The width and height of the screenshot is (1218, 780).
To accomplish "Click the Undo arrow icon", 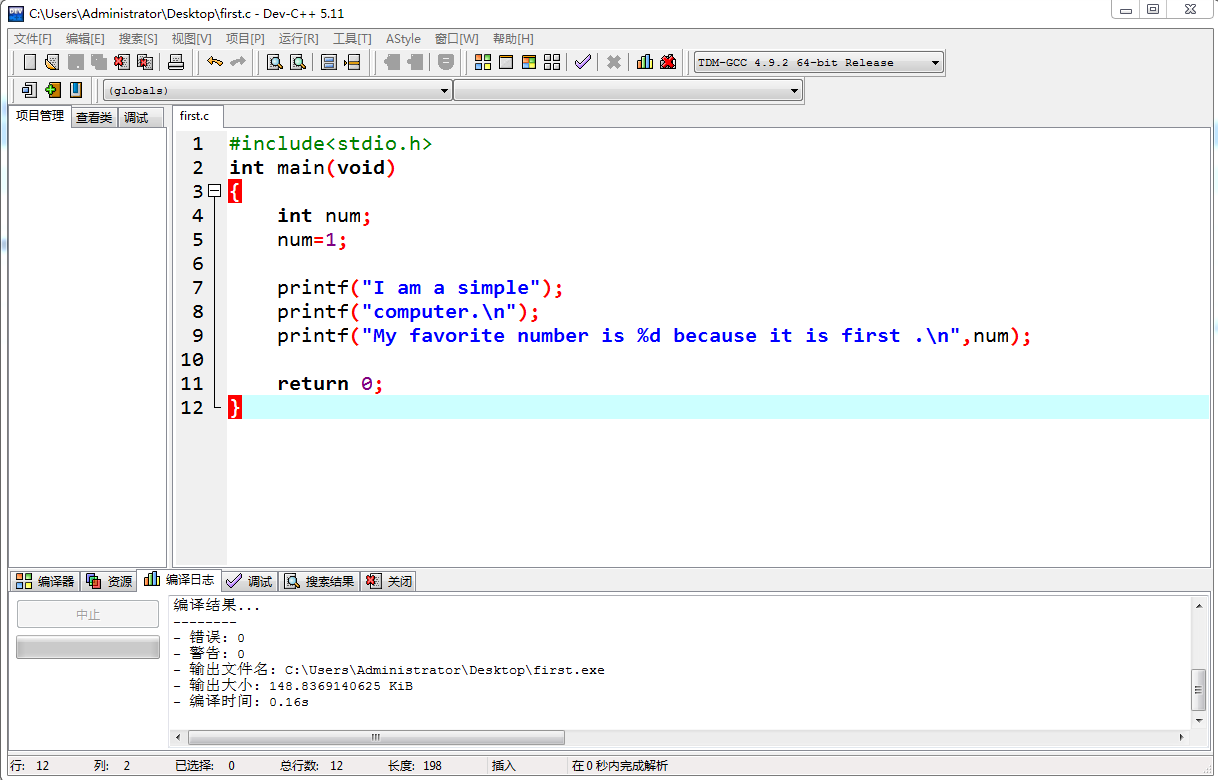I will click(215, 62).
